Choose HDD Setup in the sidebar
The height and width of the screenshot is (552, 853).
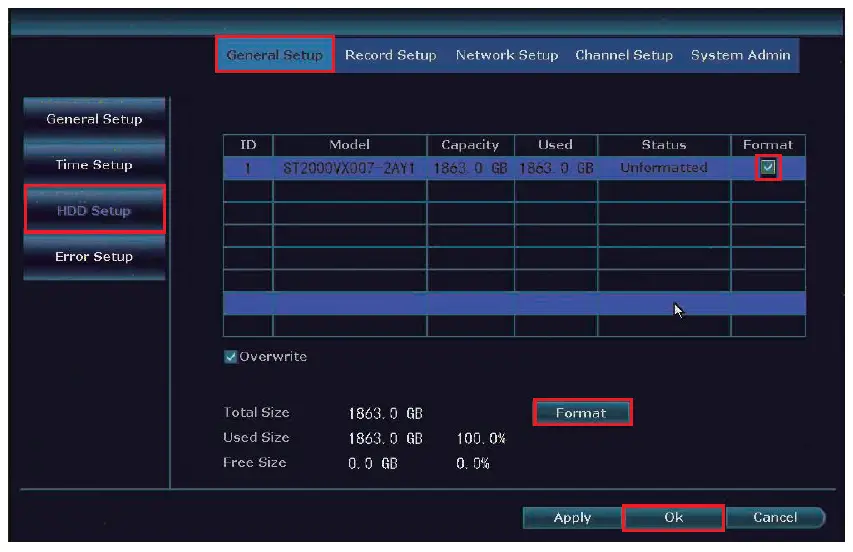94,211
